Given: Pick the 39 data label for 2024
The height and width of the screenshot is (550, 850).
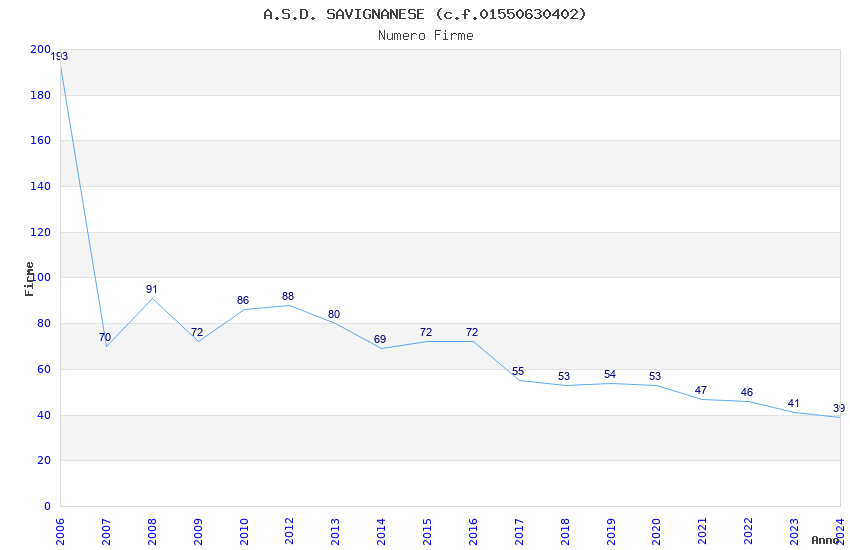Looking at the screenshot, I should point(839,409).
